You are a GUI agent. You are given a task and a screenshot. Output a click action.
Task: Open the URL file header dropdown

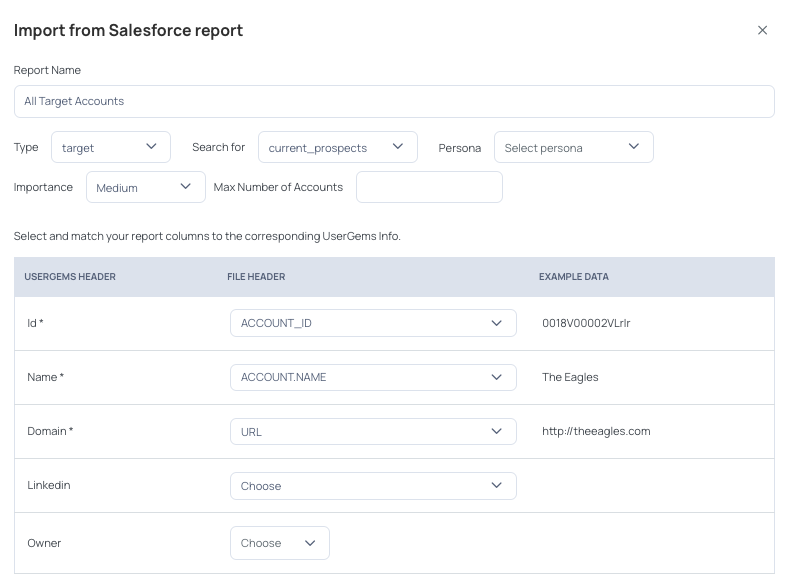373,431
